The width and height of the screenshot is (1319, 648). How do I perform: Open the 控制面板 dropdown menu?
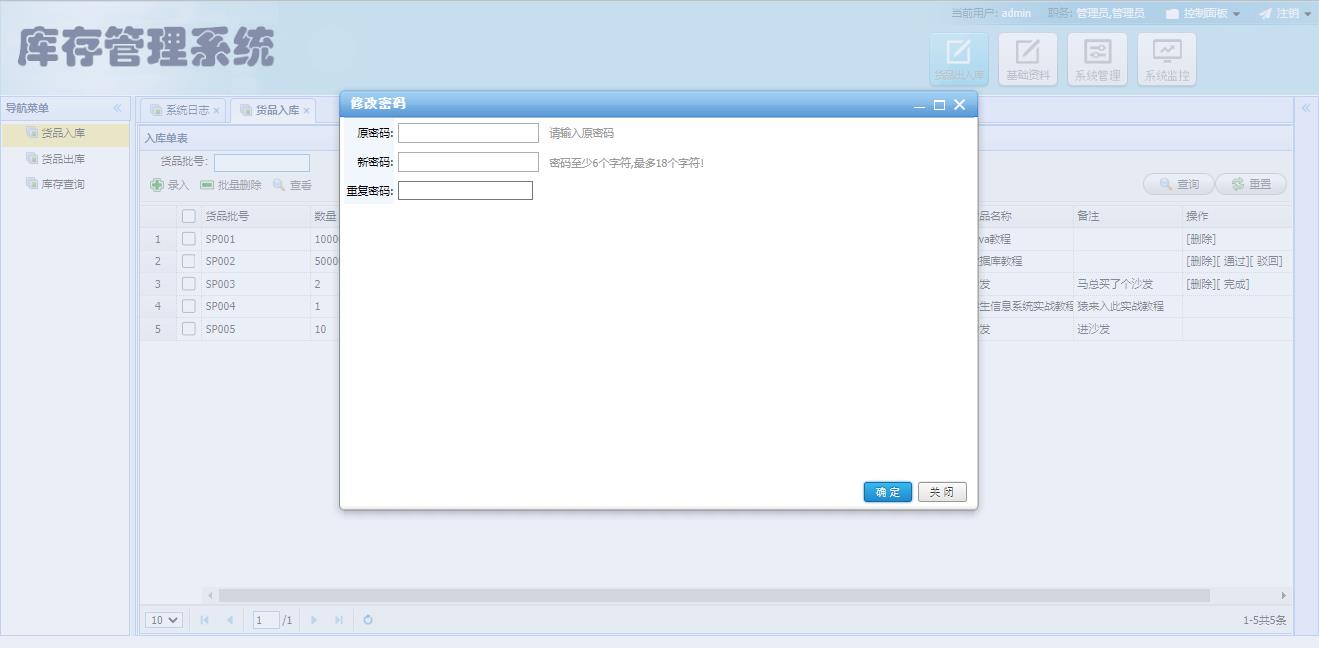click(x=1203, y=13)
